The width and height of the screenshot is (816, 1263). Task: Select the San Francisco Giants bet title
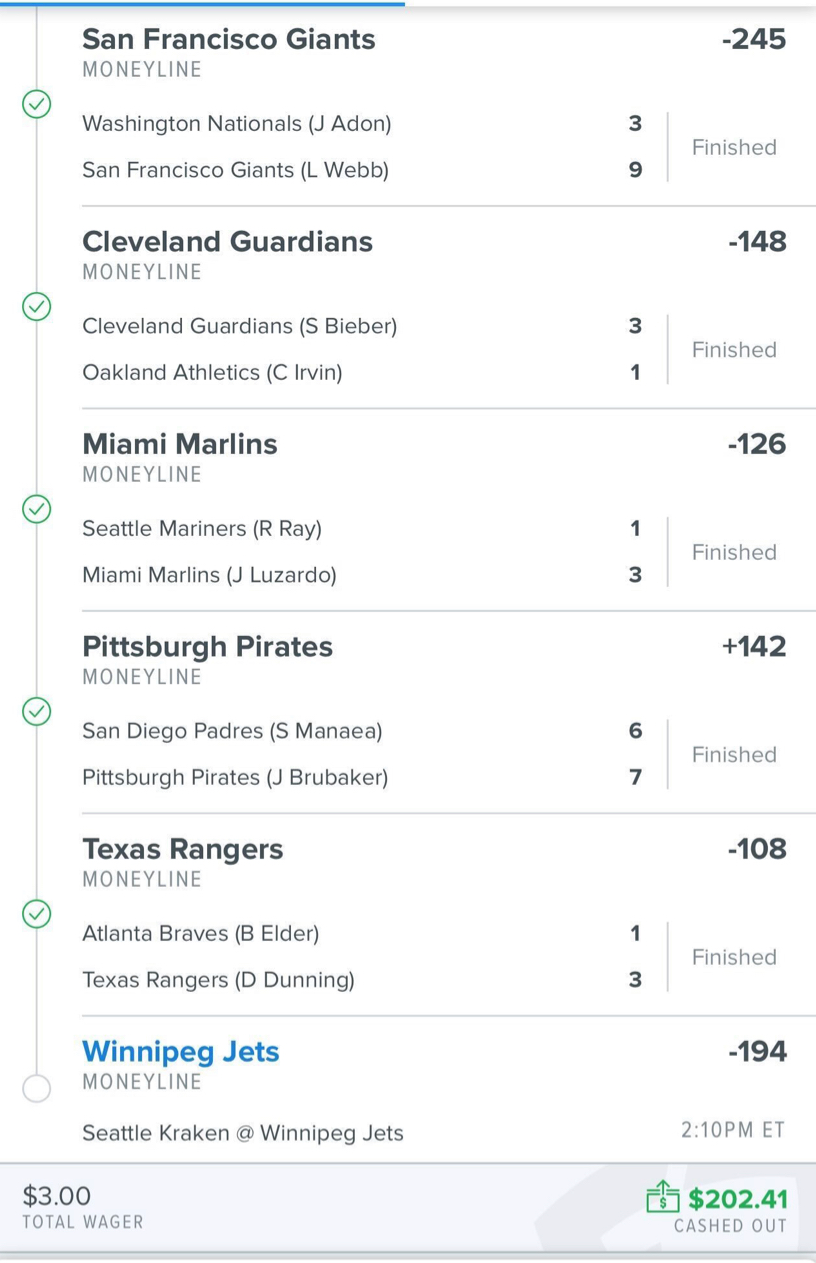[x=229, y=39]
